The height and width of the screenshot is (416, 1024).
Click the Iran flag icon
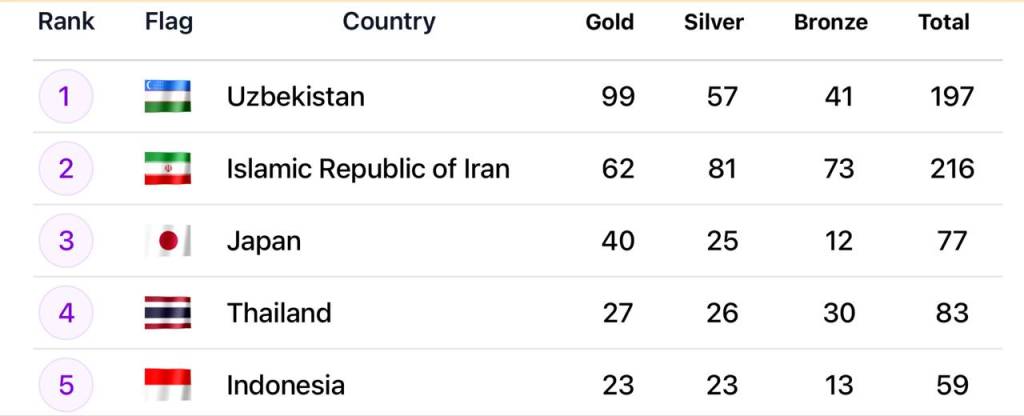coord(167,168)
